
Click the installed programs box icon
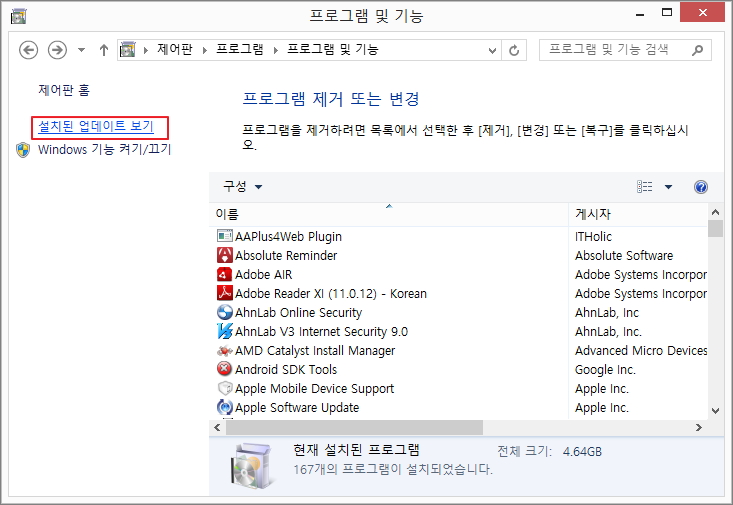click(251, 466)
